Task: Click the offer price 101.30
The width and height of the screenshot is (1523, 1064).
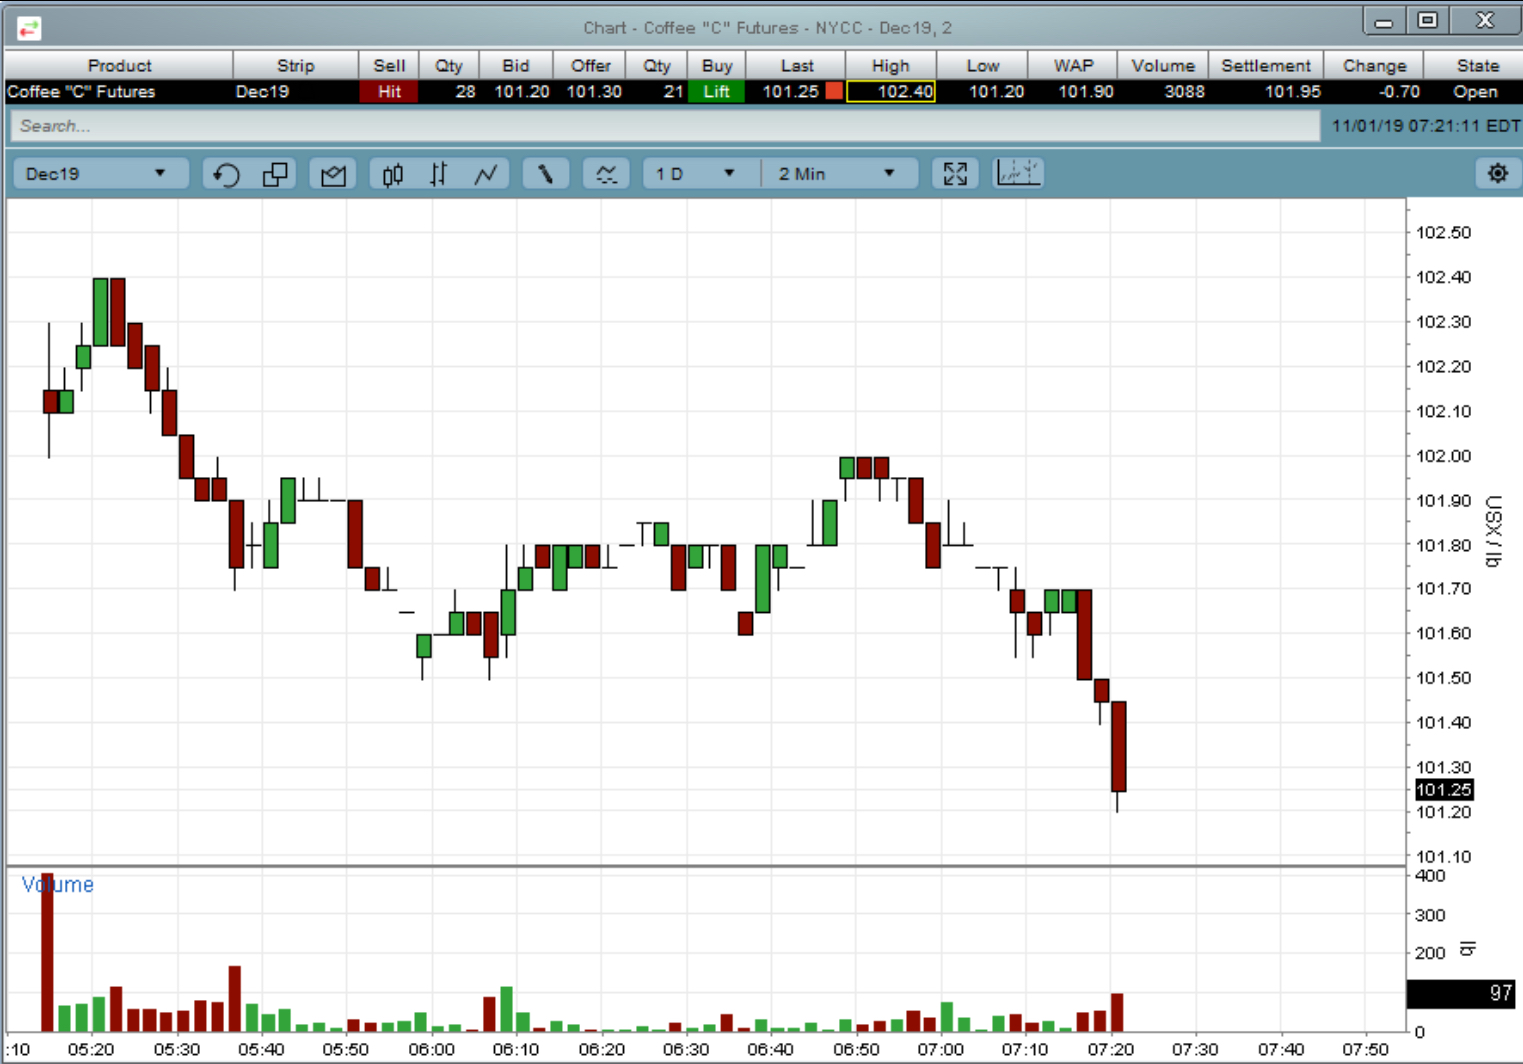Action: pyautogui.click(x=594, y=92)
